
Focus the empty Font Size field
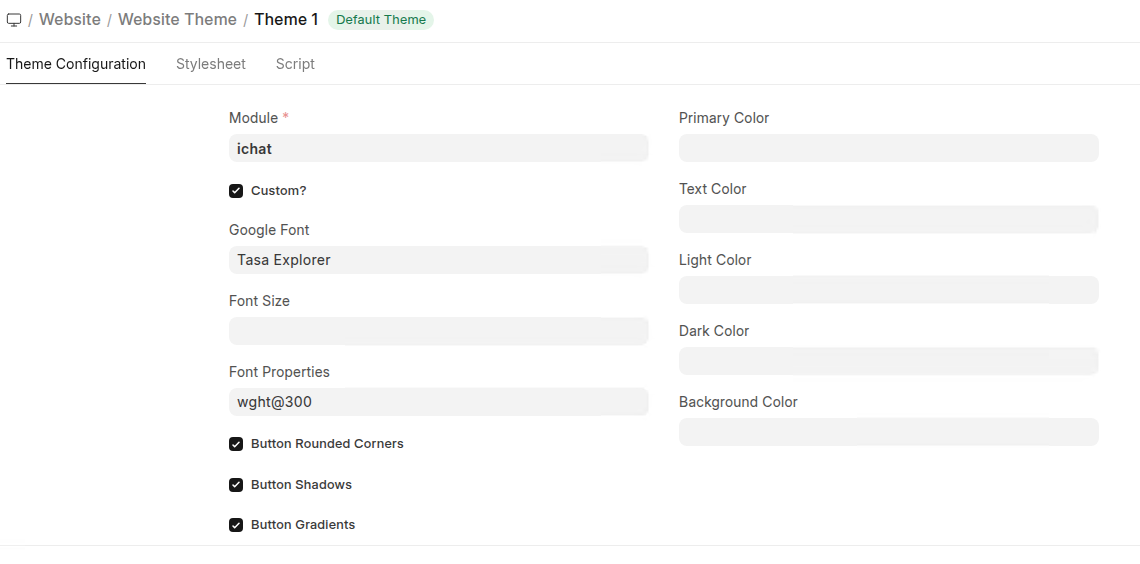click(438, 331)
